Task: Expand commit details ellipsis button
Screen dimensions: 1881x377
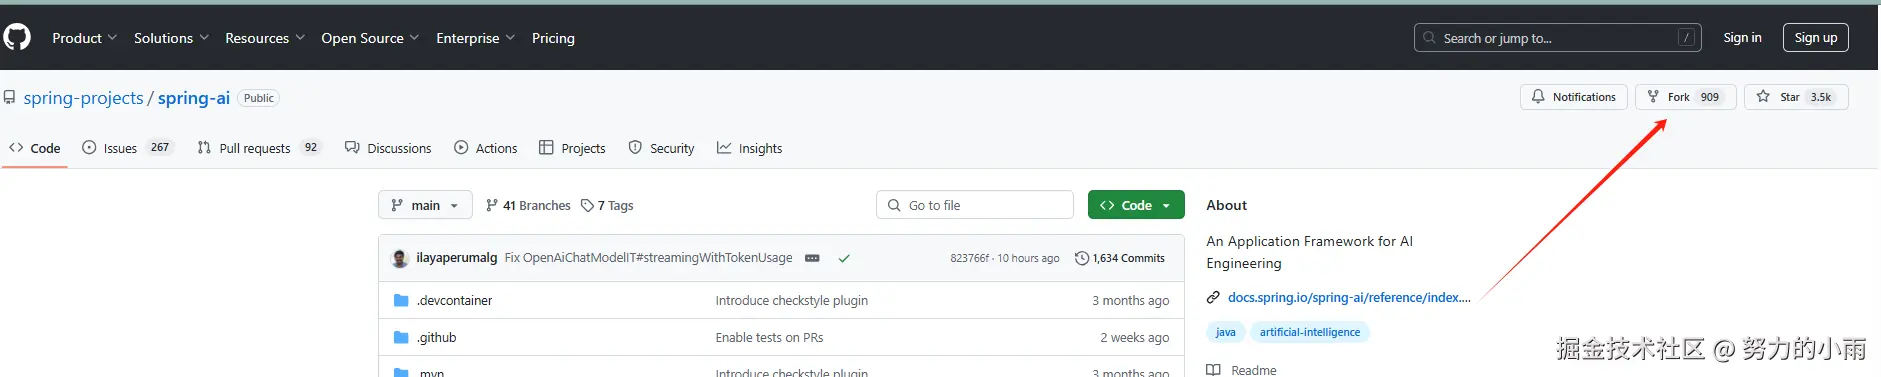Action: pos(812,258)
